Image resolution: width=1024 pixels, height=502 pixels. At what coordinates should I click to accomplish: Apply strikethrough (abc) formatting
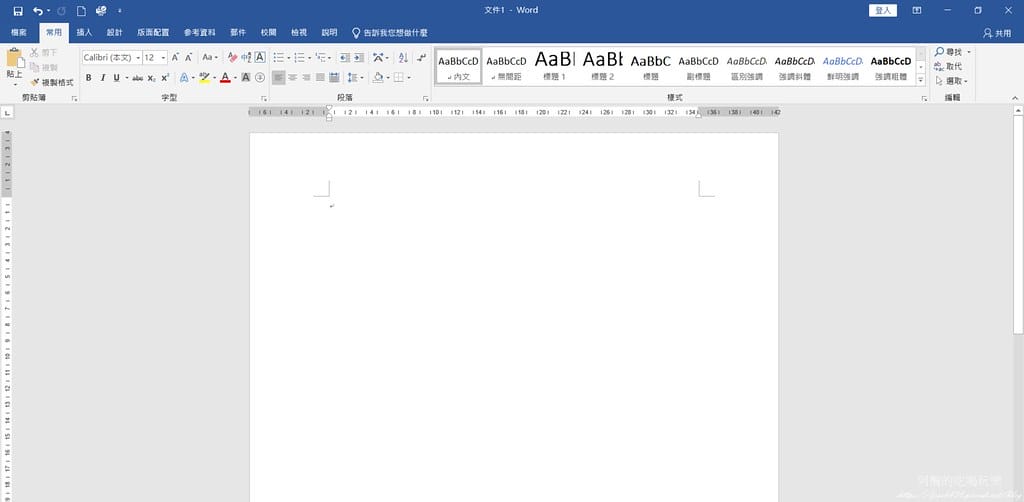[x=138, y=78]
